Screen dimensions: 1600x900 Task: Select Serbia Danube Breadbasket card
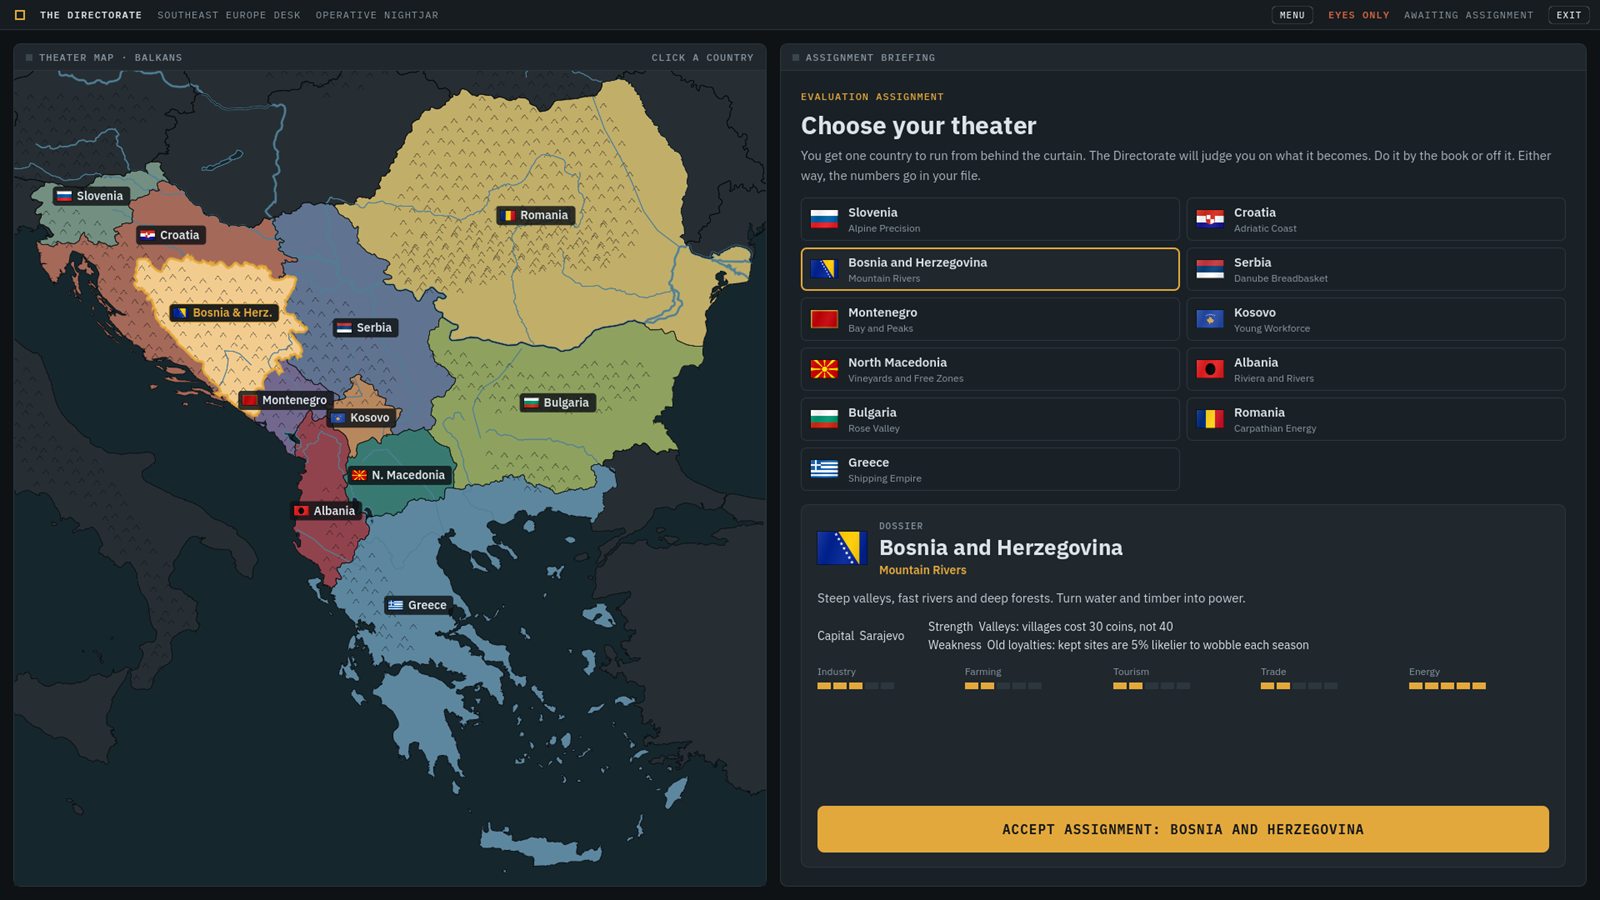coord(1376,269)
